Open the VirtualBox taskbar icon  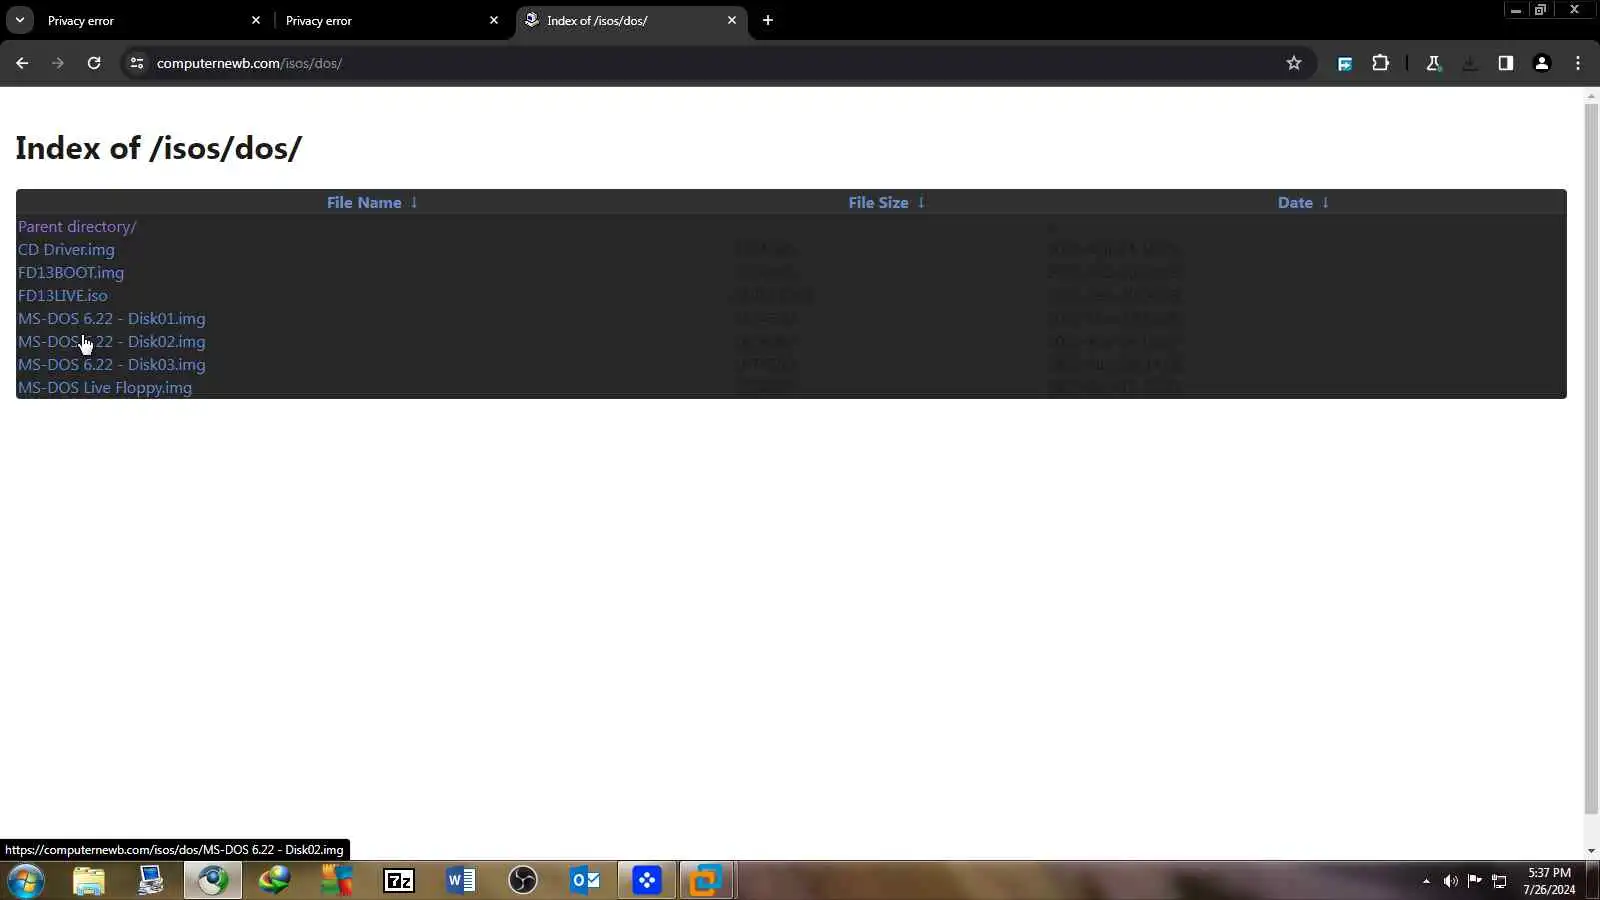707,881
